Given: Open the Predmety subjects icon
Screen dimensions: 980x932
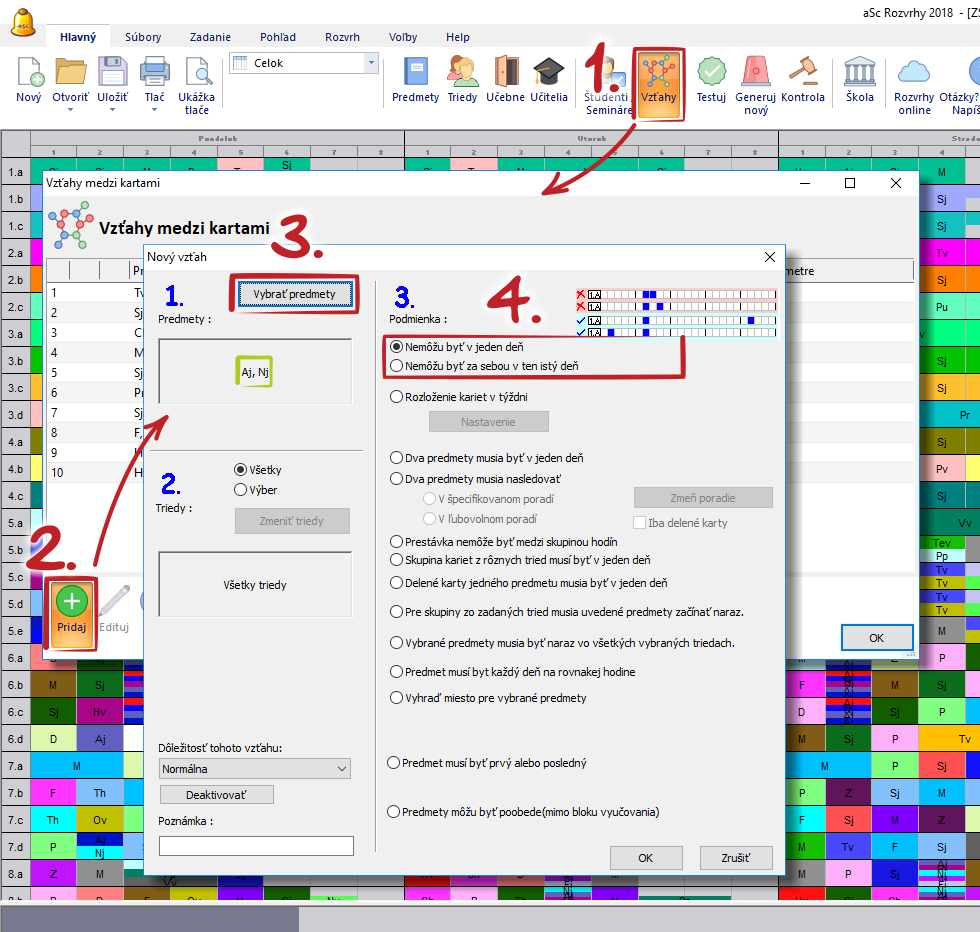Looking at the screenshot, I should tap(415, 80).
